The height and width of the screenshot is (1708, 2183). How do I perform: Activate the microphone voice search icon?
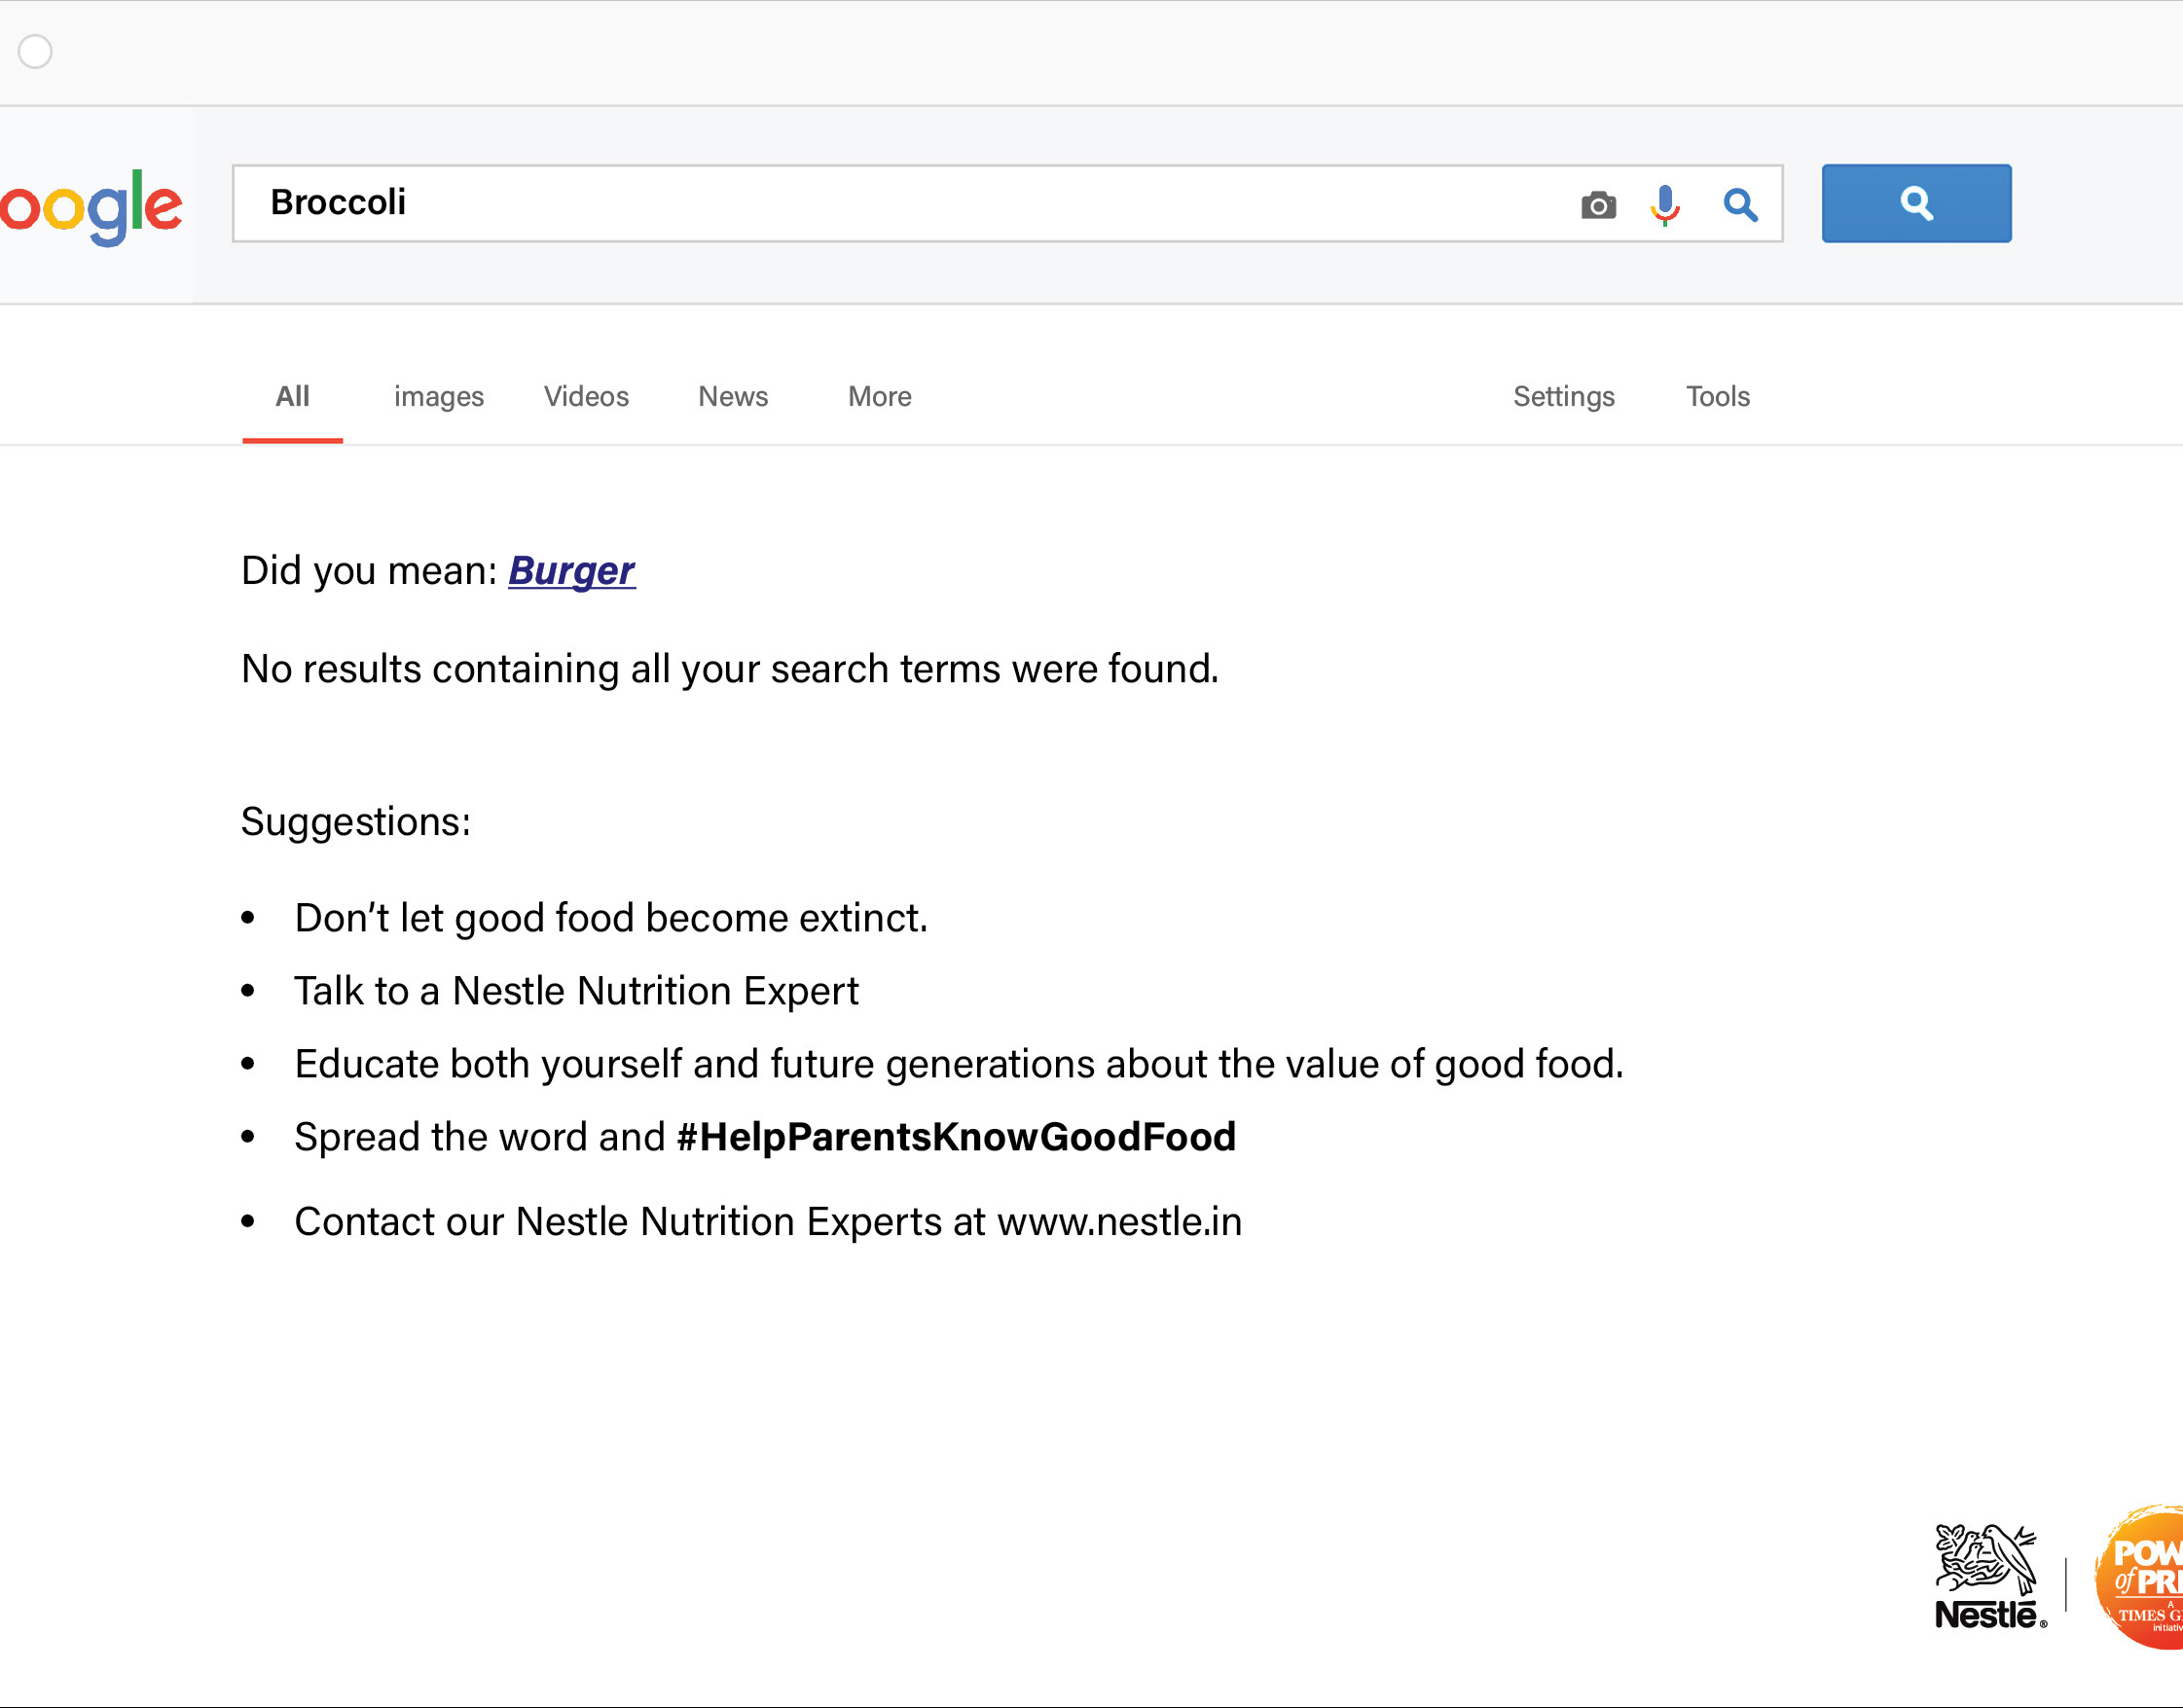(1665, 205)
